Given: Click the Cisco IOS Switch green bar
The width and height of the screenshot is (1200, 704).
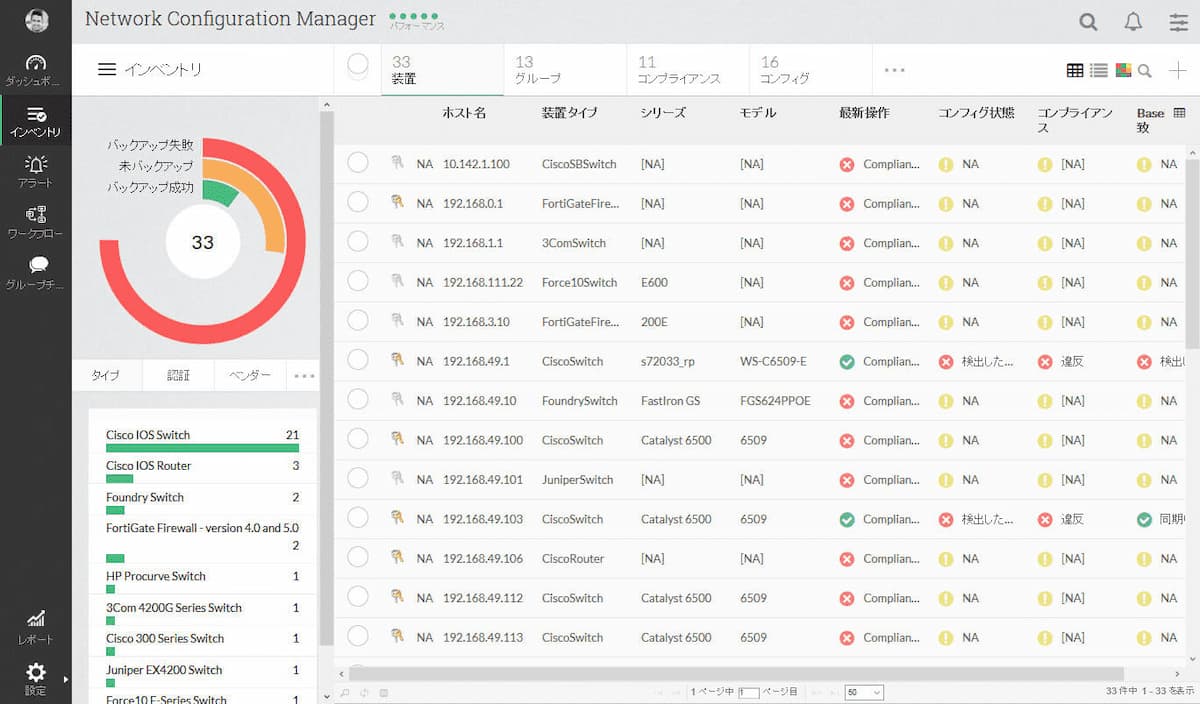Looking at the screenshot, I should click(202, 448).
